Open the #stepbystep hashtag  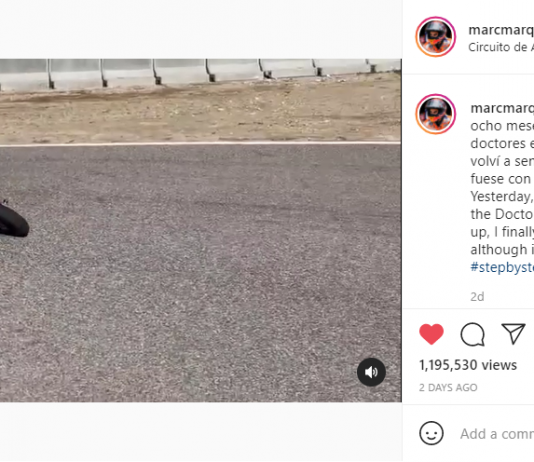502,267
